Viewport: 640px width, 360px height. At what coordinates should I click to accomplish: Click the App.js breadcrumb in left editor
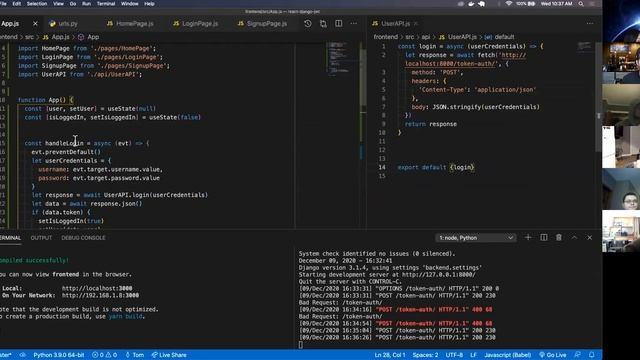56,37
